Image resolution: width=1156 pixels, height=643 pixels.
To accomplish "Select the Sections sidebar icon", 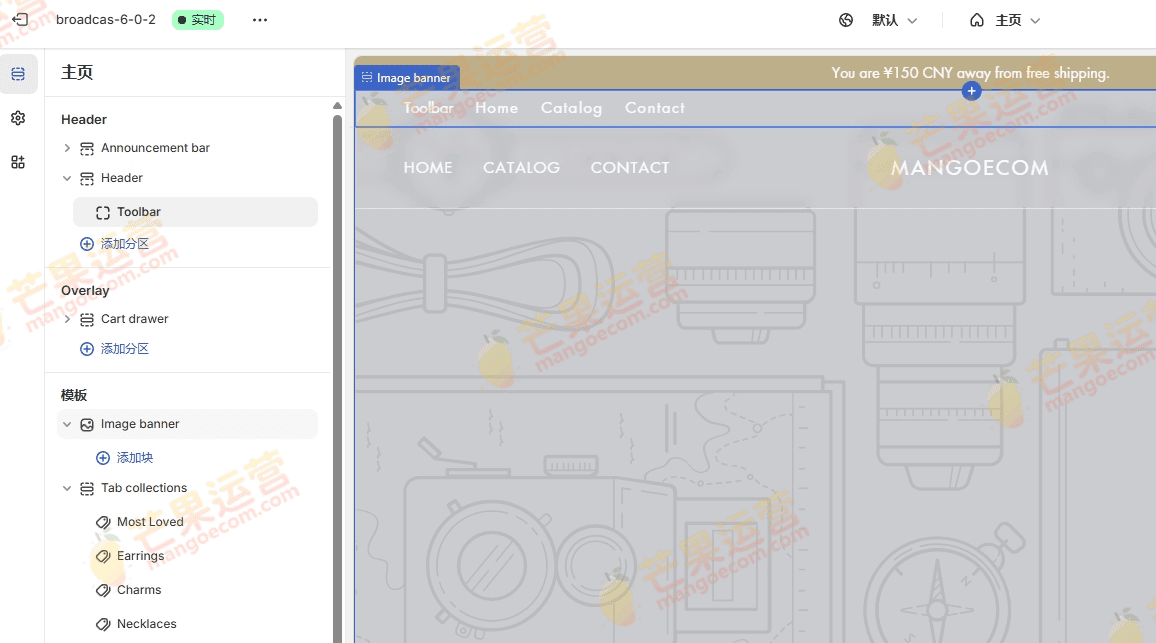I will 18,74.
